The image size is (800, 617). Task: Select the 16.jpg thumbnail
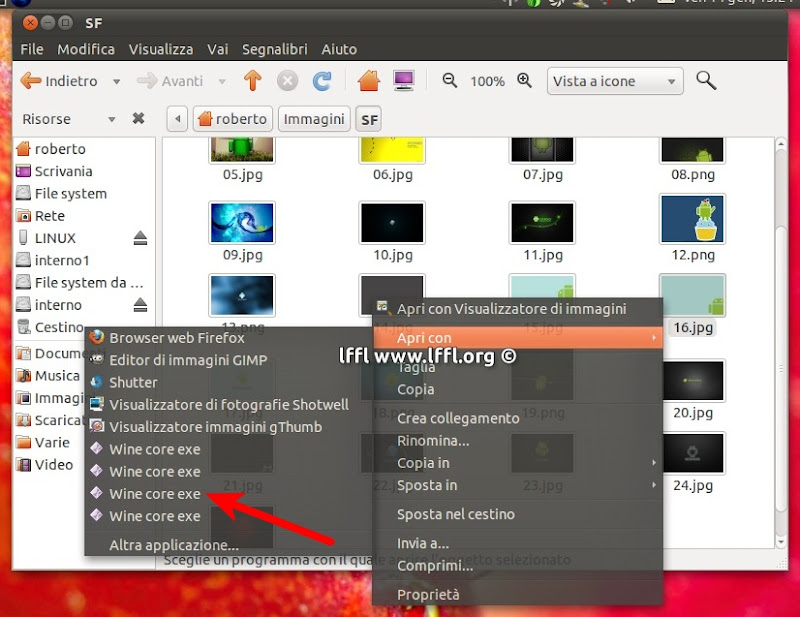693,297
